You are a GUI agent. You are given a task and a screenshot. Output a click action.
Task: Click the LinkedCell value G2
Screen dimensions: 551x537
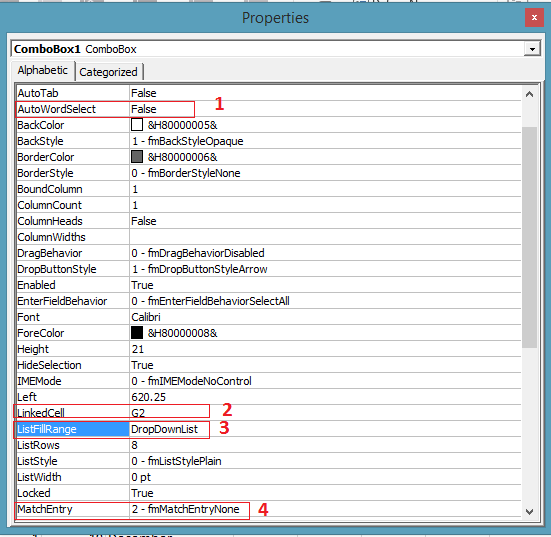pos(138,413)
